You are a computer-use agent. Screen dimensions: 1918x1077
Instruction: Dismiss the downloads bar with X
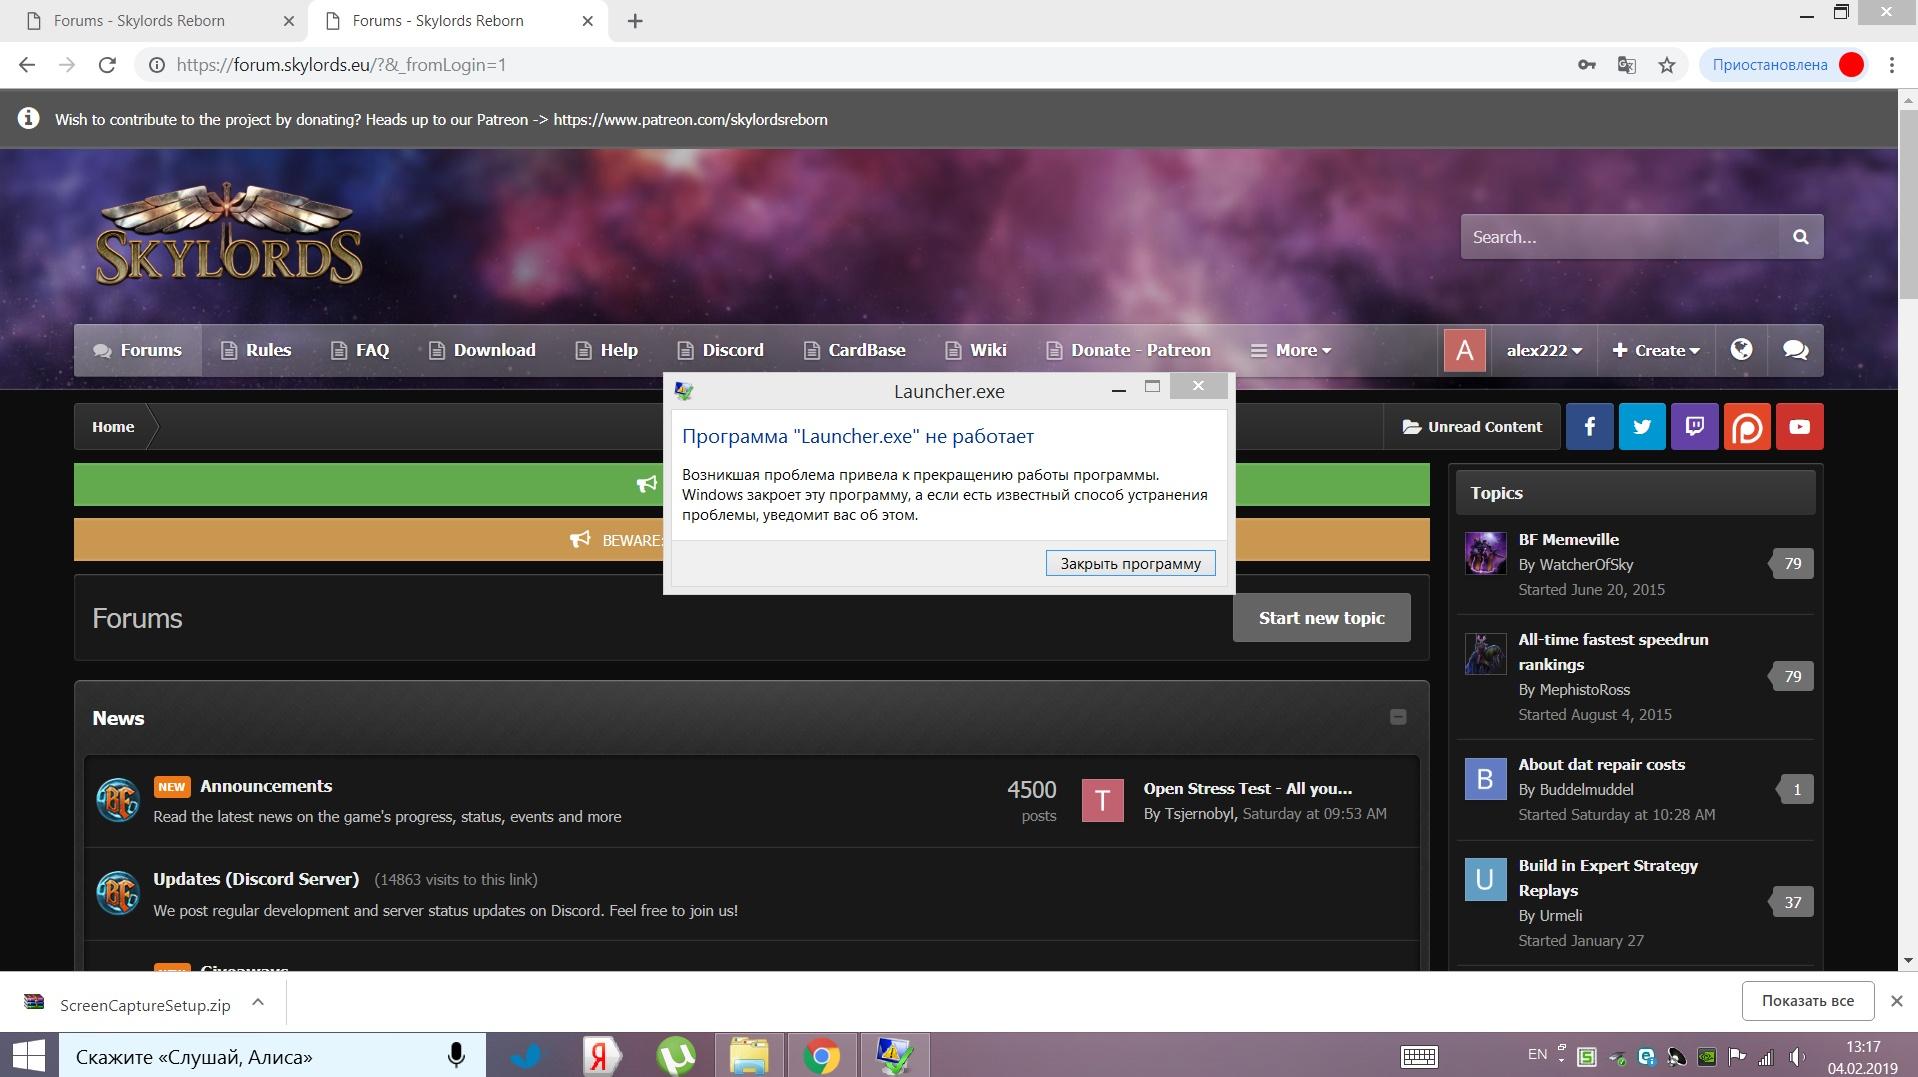(x=1896, y=1000)
